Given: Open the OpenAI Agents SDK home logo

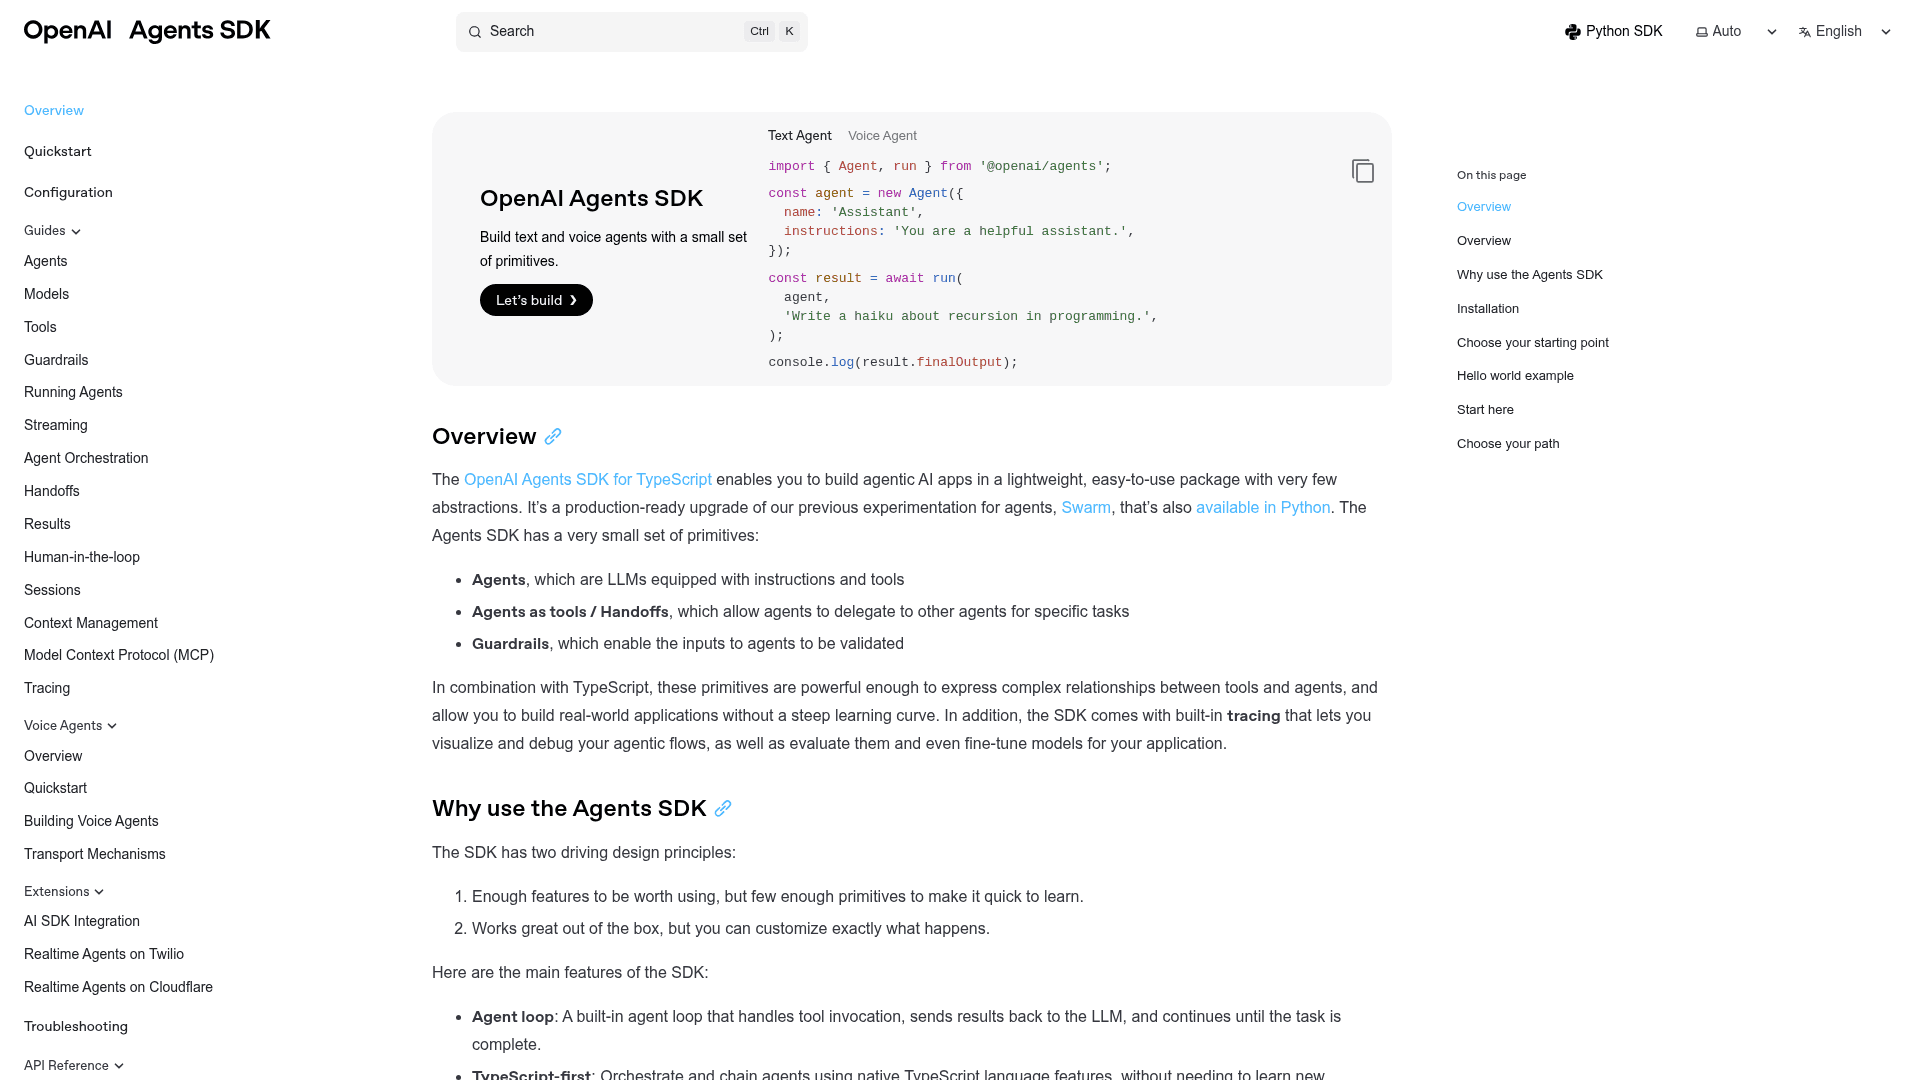Looking at the screenshot, I should tap(147, 31).
